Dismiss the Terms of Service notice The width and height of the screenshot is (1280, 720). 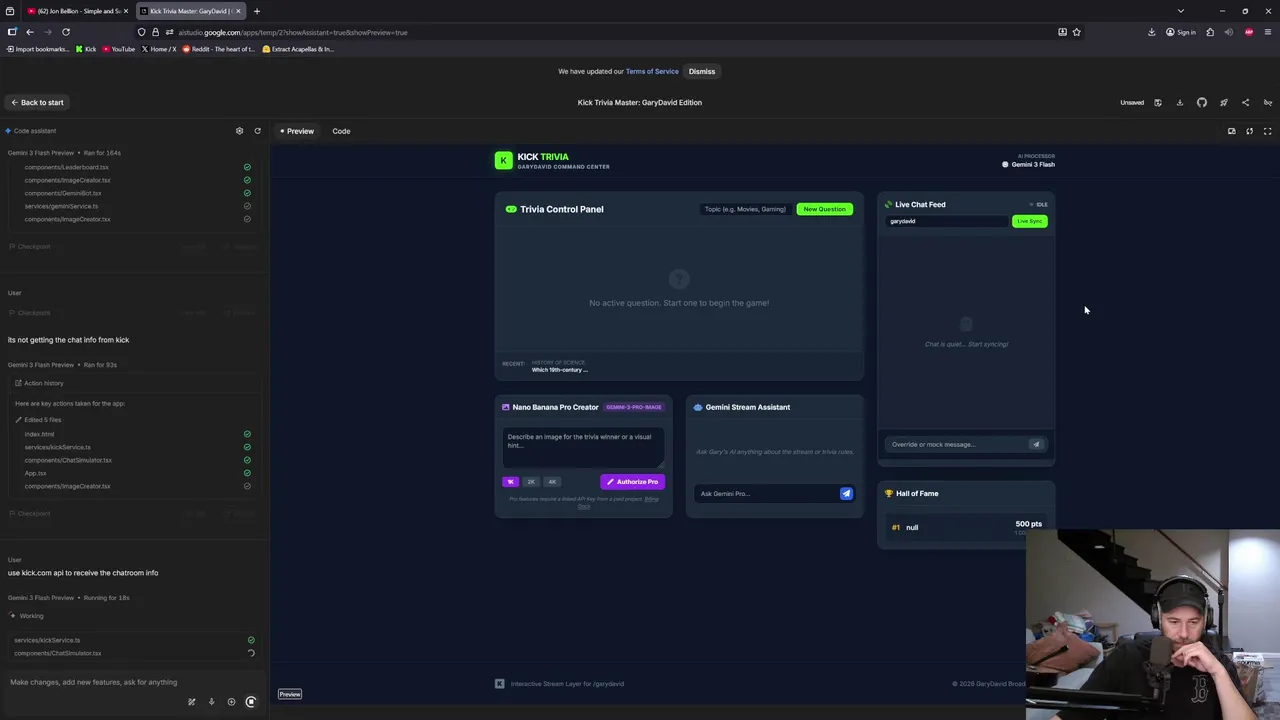(701, 71)
